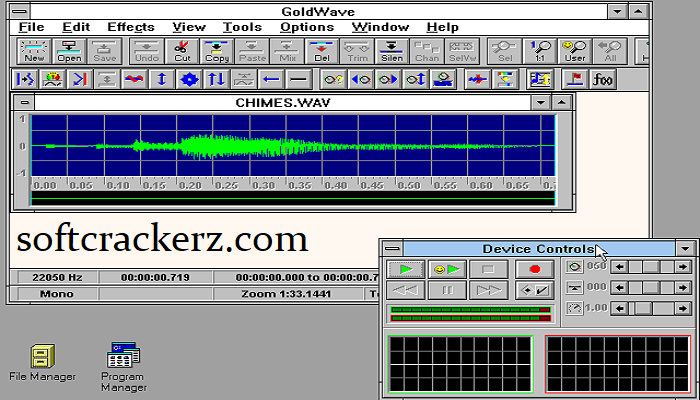The height and width of the screenshot is (400, 700).
Task: Click the speed dial icon beside 1.00
Action: click(575, 308)
